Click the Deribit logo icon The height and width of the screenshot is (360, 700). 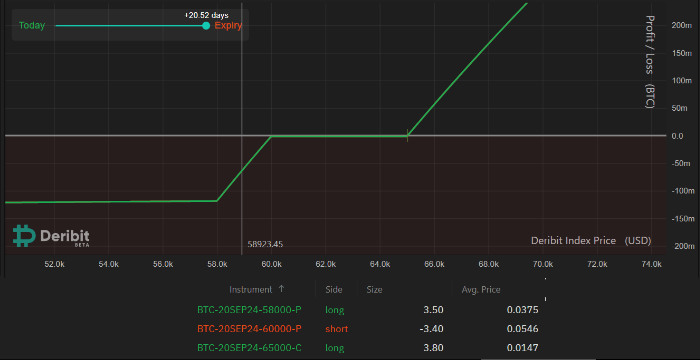coord(24,236)
